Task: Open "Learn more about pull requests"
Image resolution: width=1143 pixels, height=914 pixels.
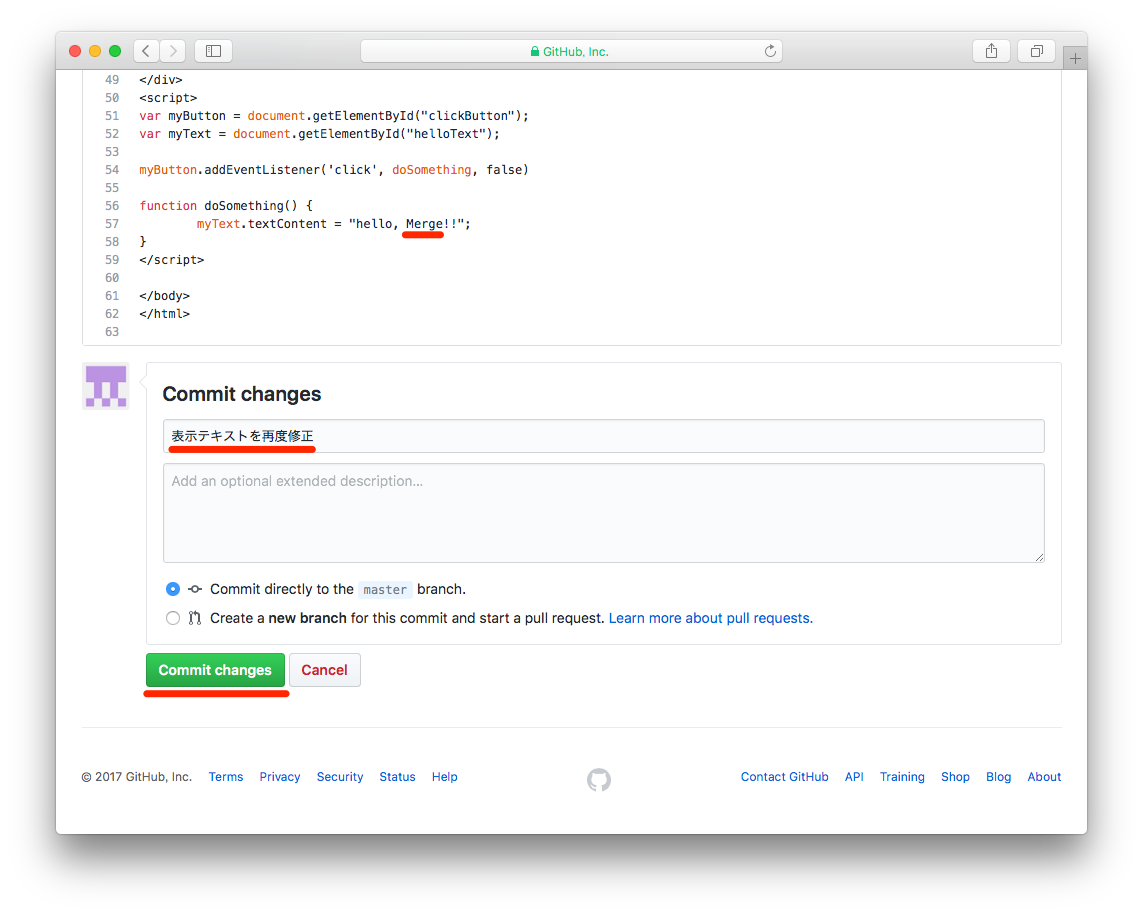Action: click(x=710, y=618)
